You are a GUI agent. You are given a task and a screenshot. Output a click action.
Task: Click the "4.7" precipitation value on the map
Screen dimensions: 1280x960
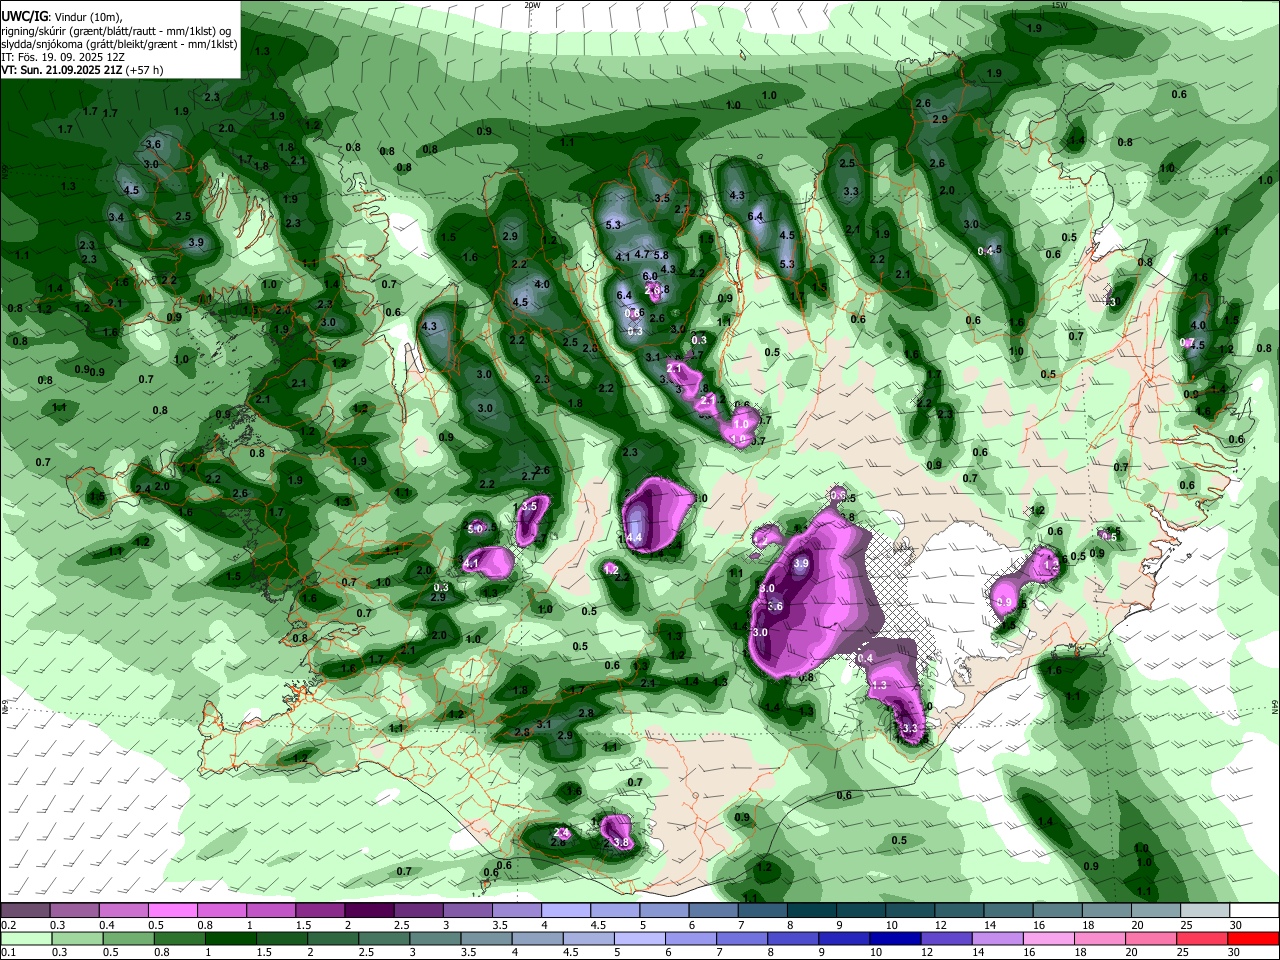point(642,255)
